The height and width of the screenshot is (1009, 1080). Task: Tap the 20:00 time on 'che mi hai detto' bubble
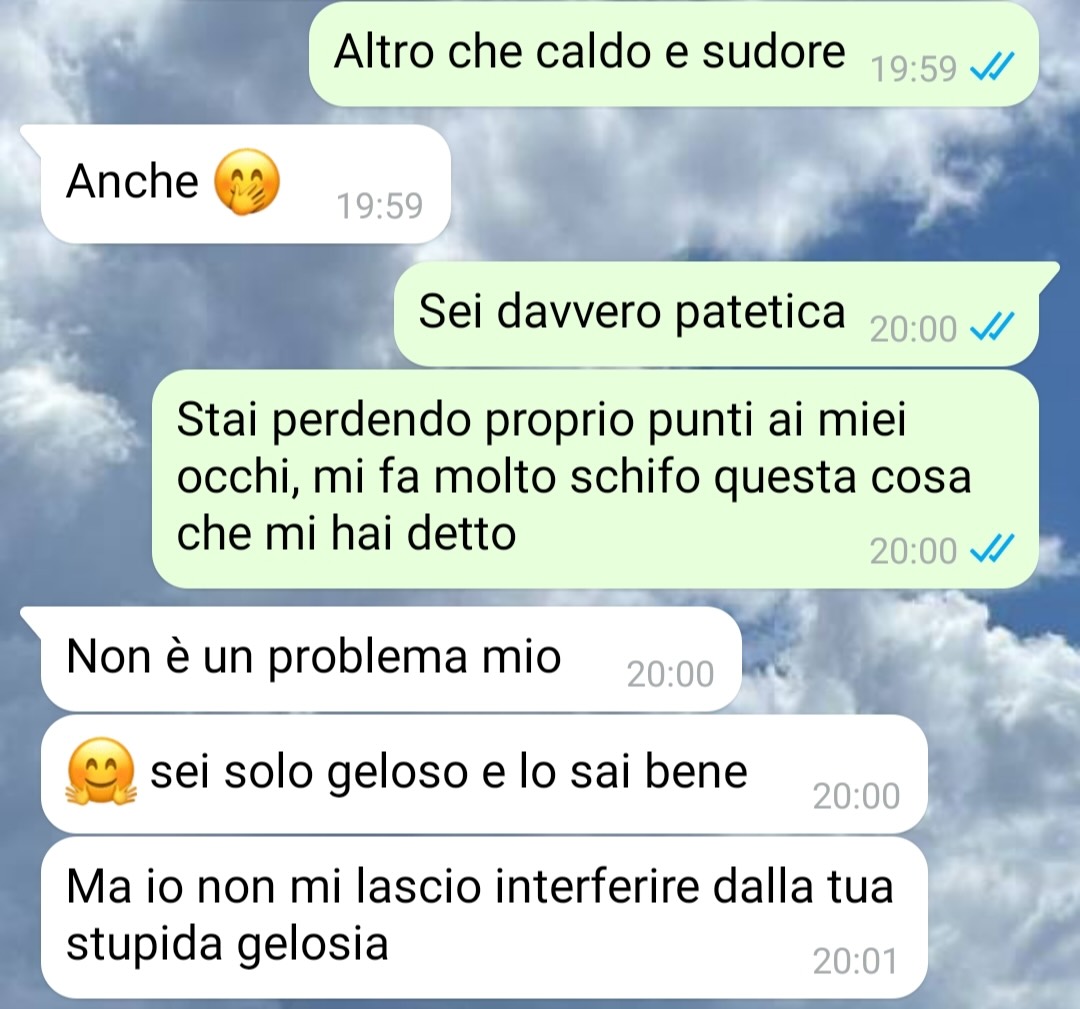pyautogui.click(x=913, y=551)
